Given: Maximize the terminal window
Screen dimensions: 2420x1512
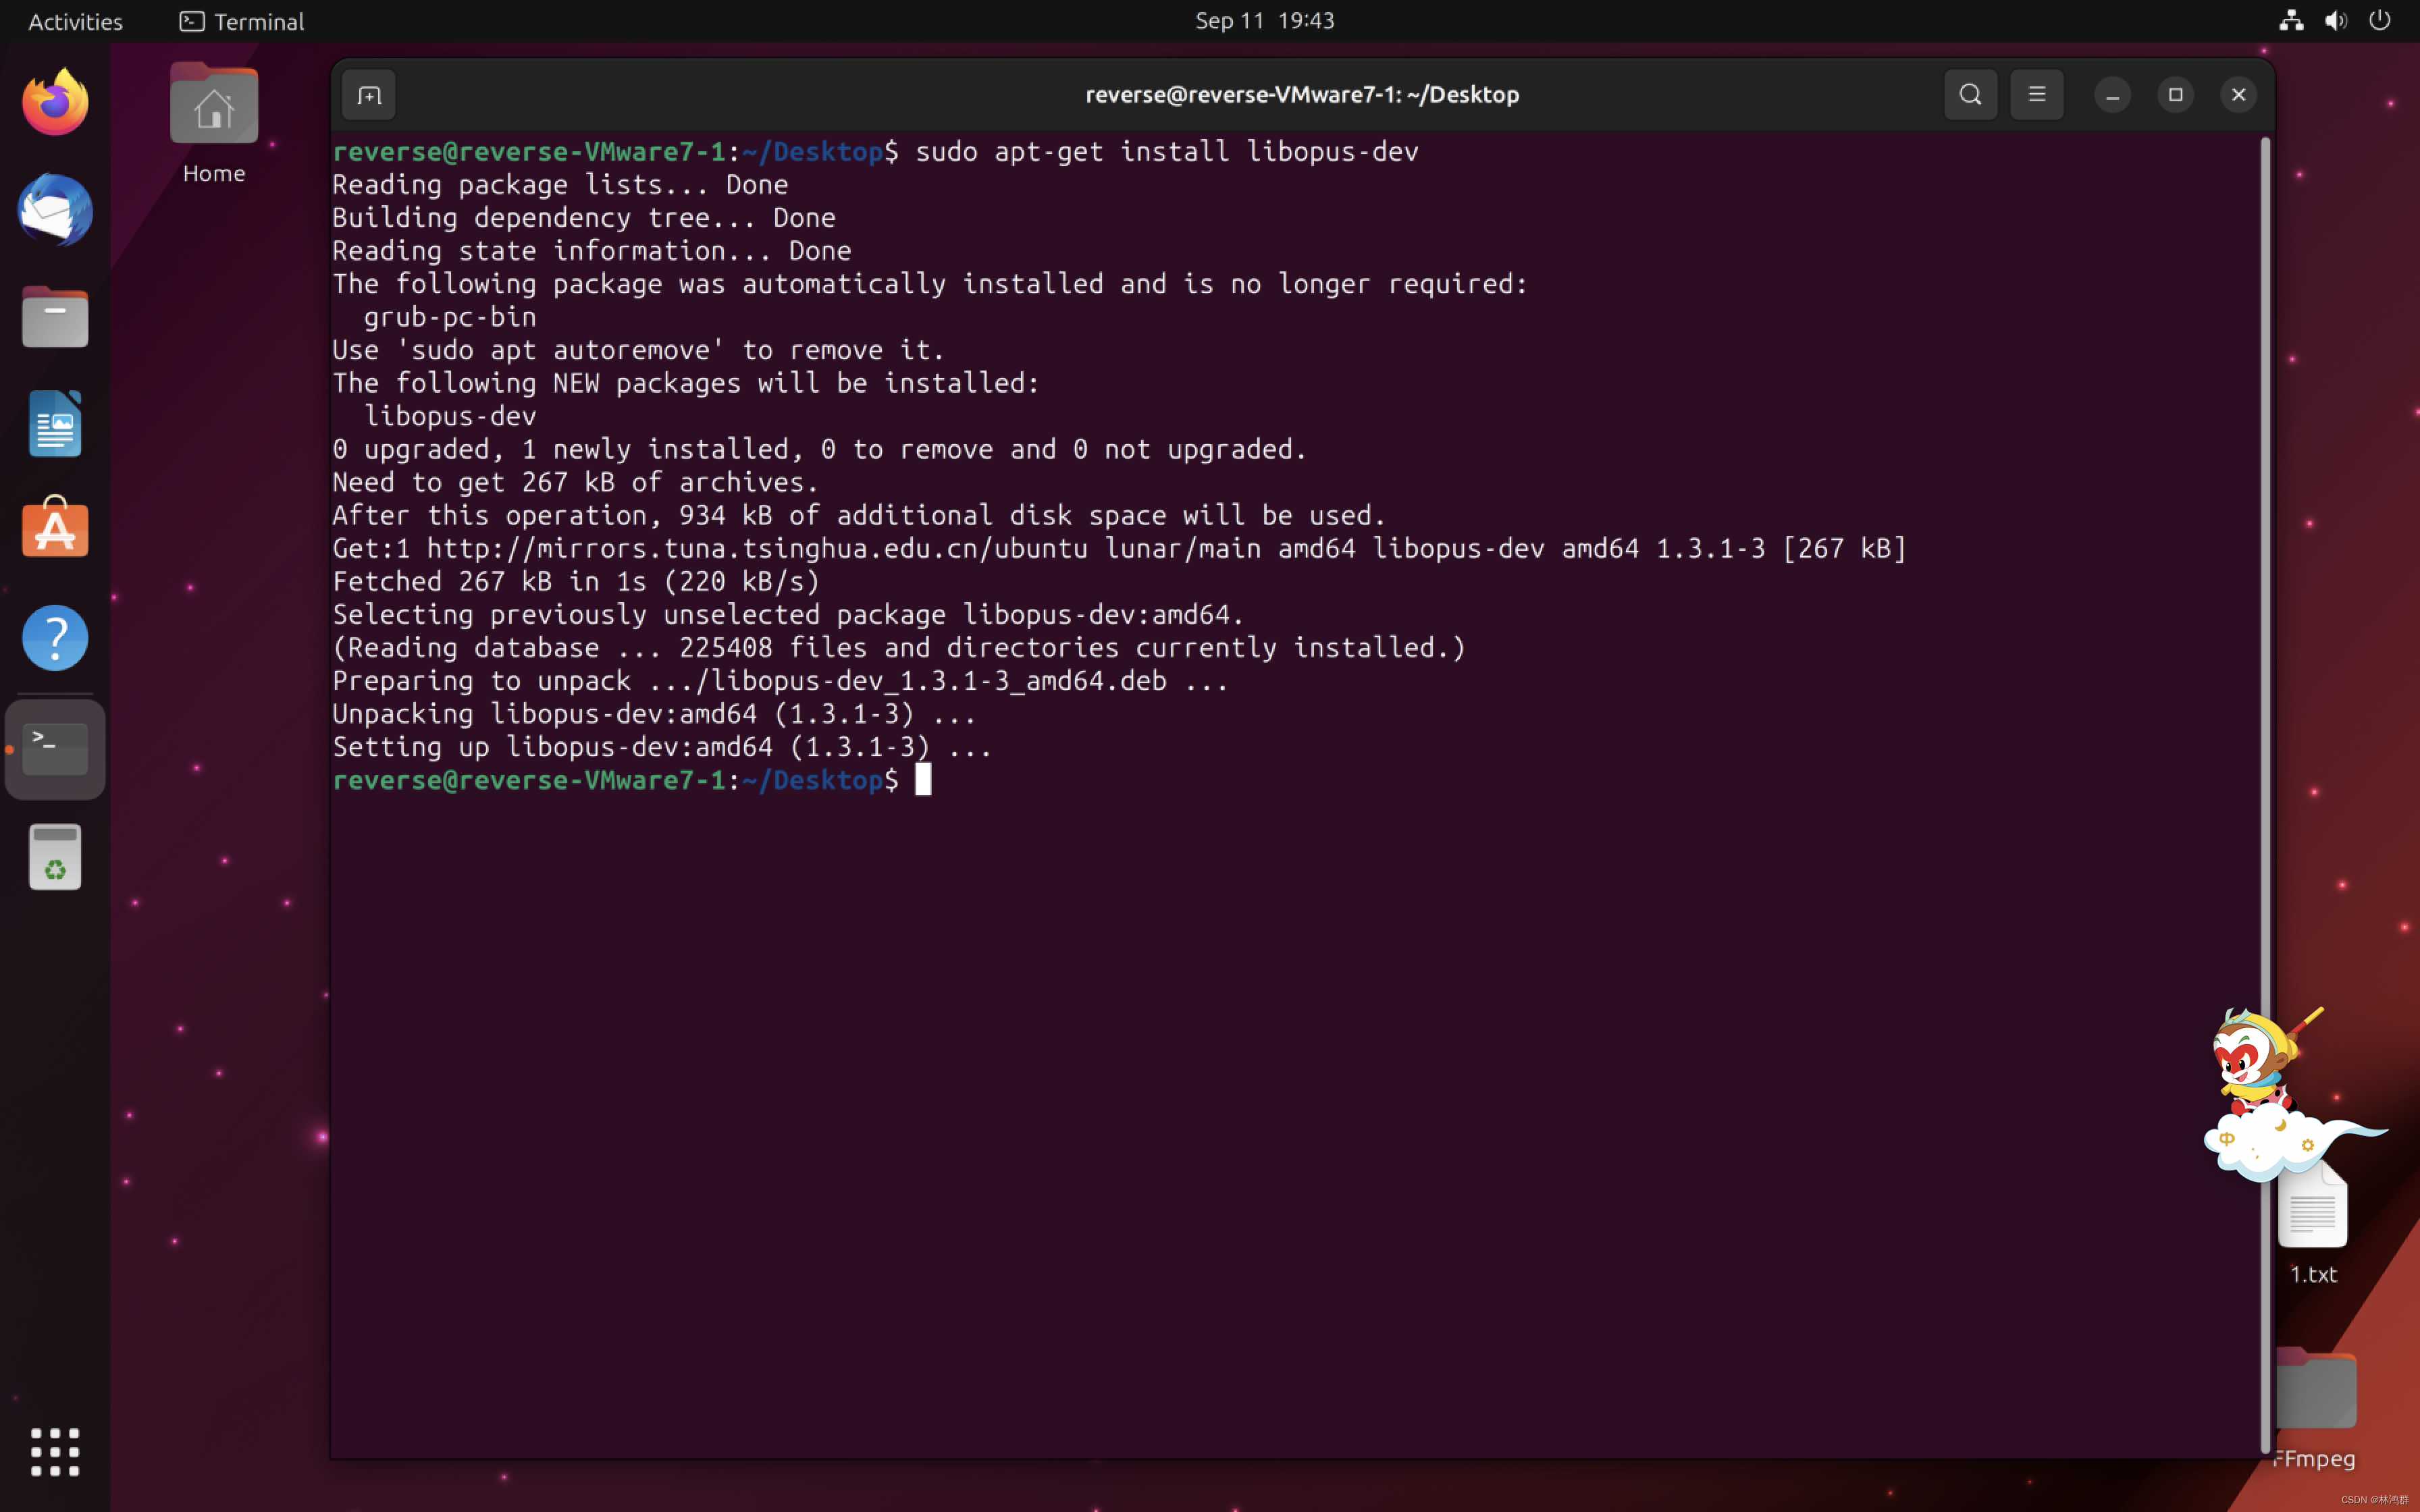Looking at the screenshot, I should tap(2176, 95).
